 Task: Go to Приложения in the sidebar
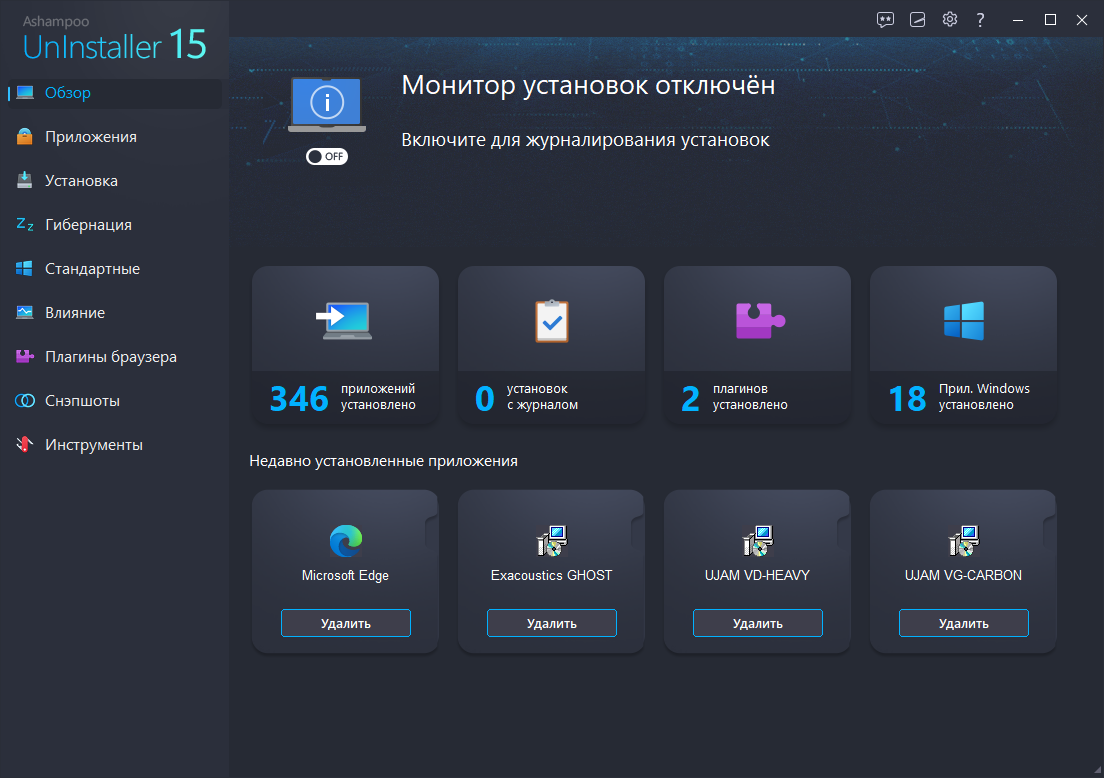[114, 137]
